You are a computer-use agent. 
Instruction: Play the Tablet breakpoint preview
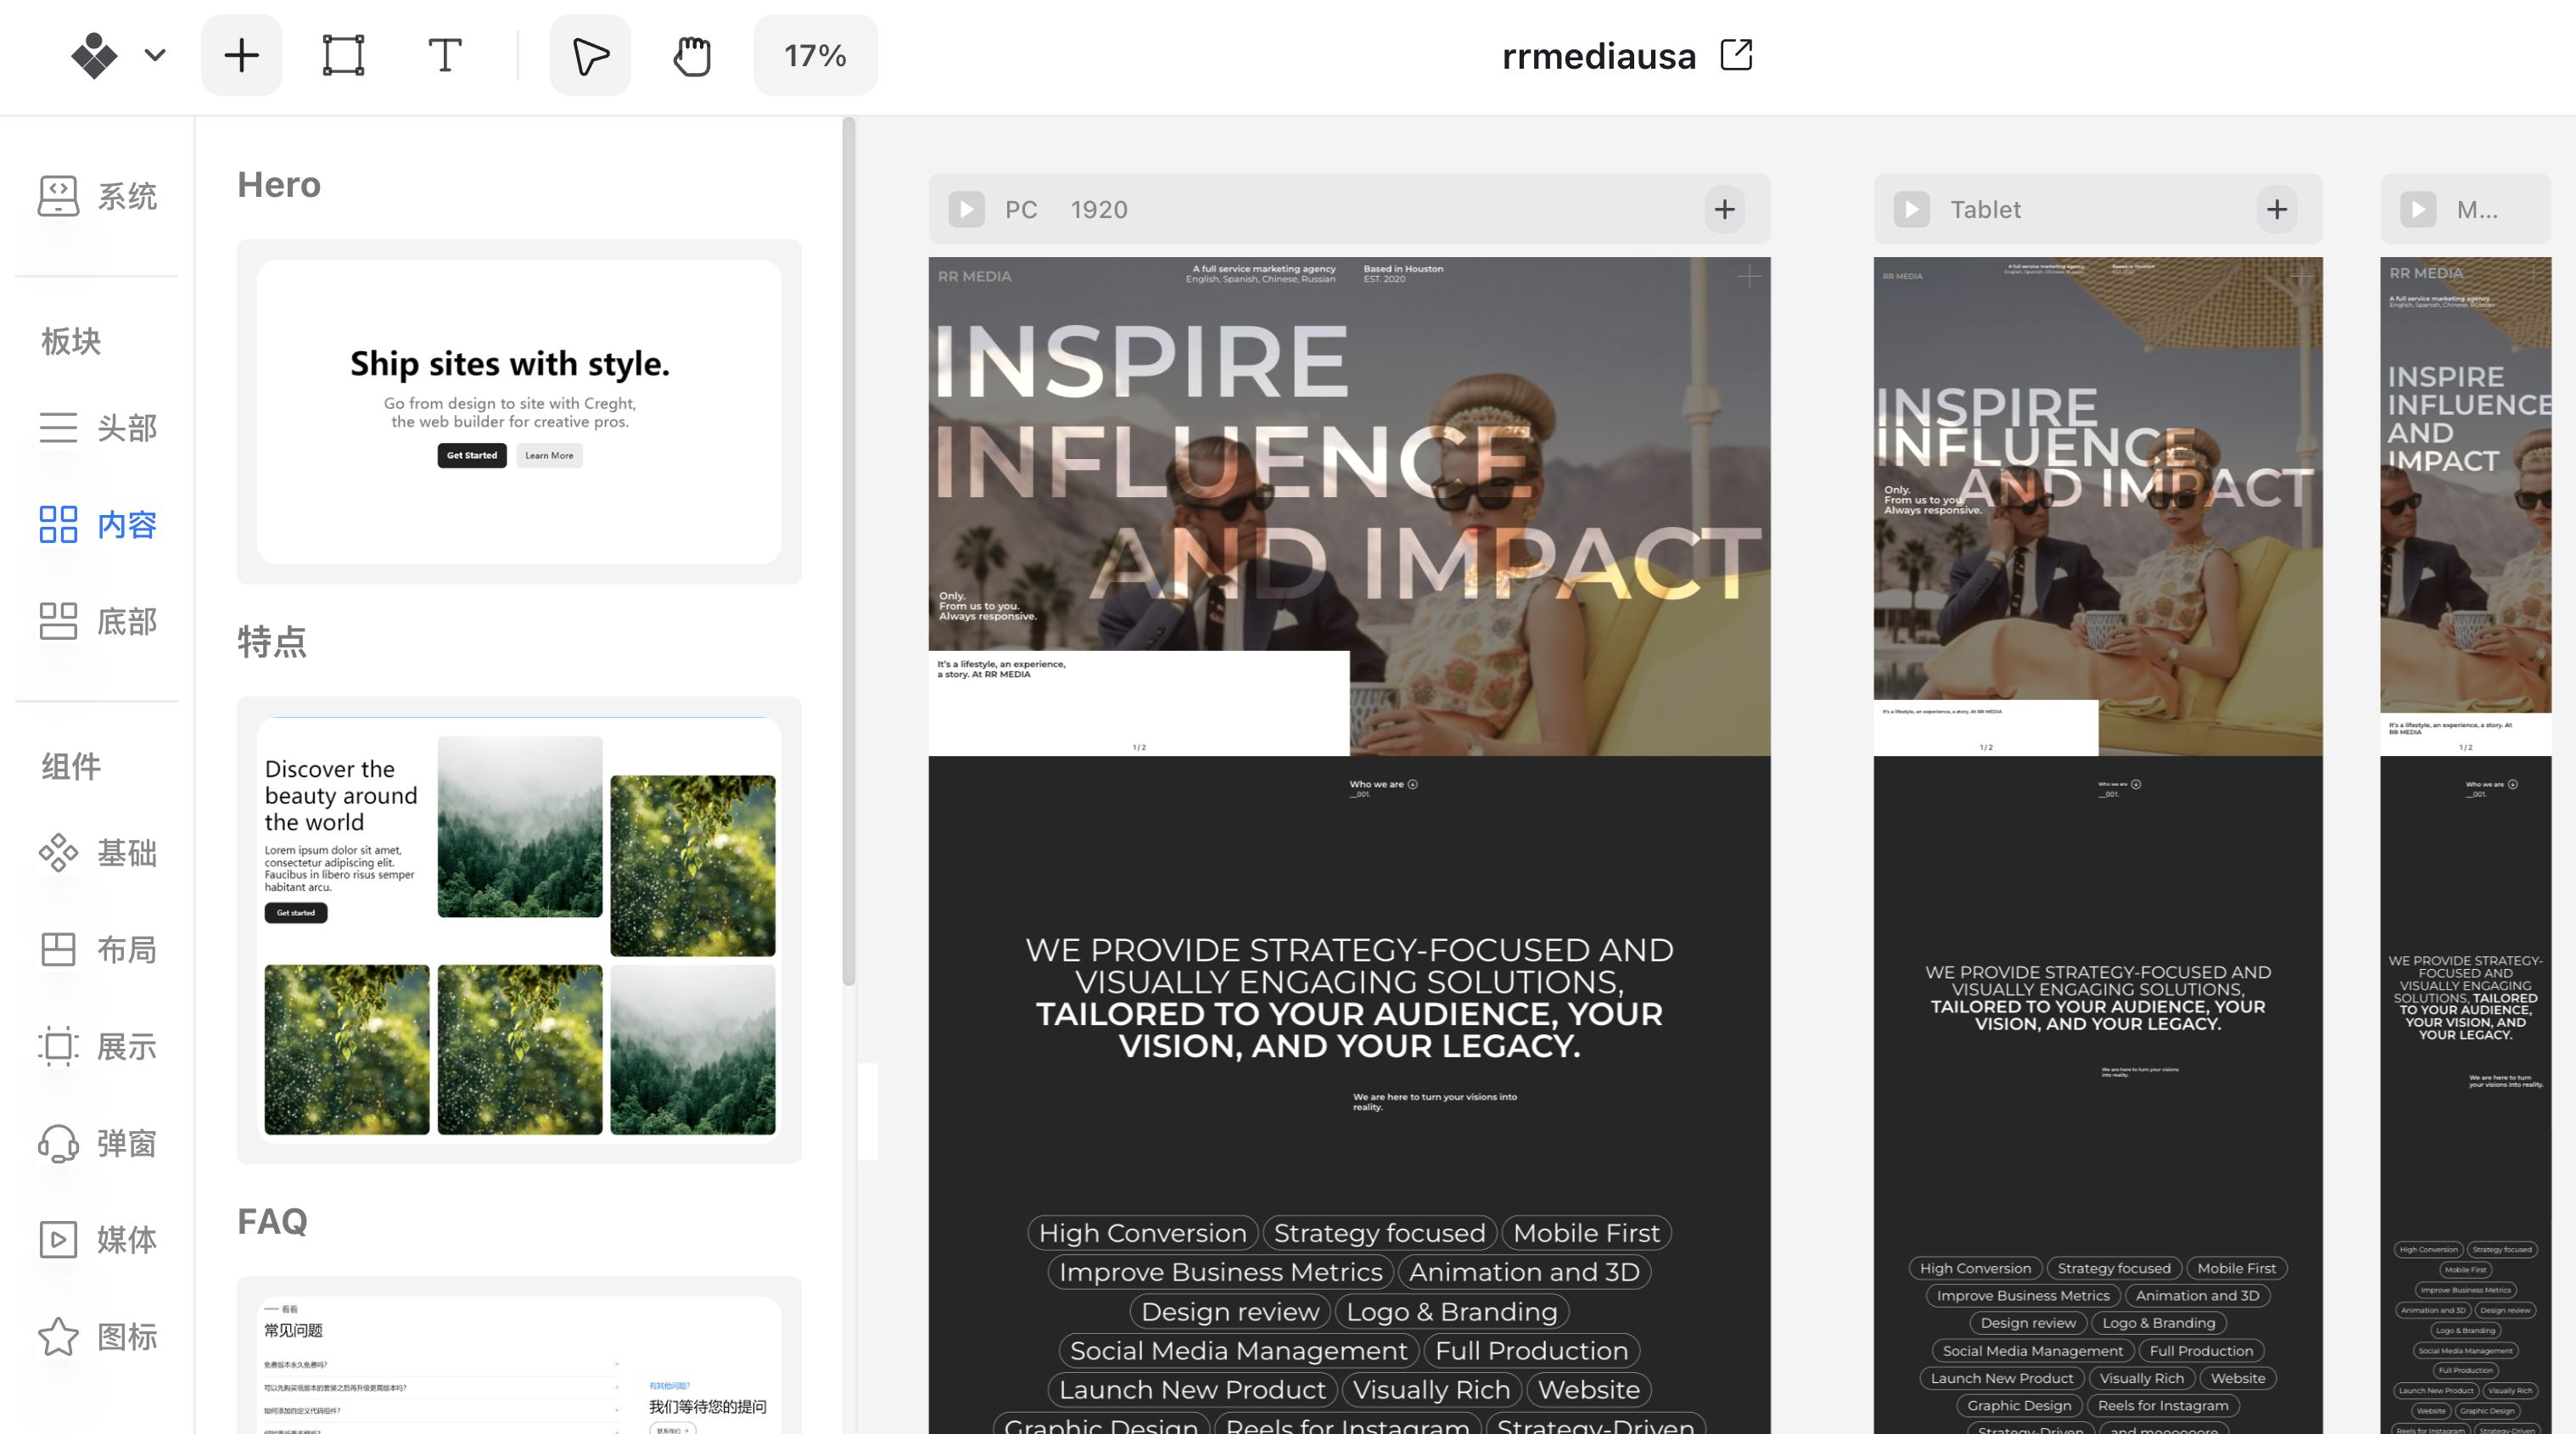point(1911,209)
